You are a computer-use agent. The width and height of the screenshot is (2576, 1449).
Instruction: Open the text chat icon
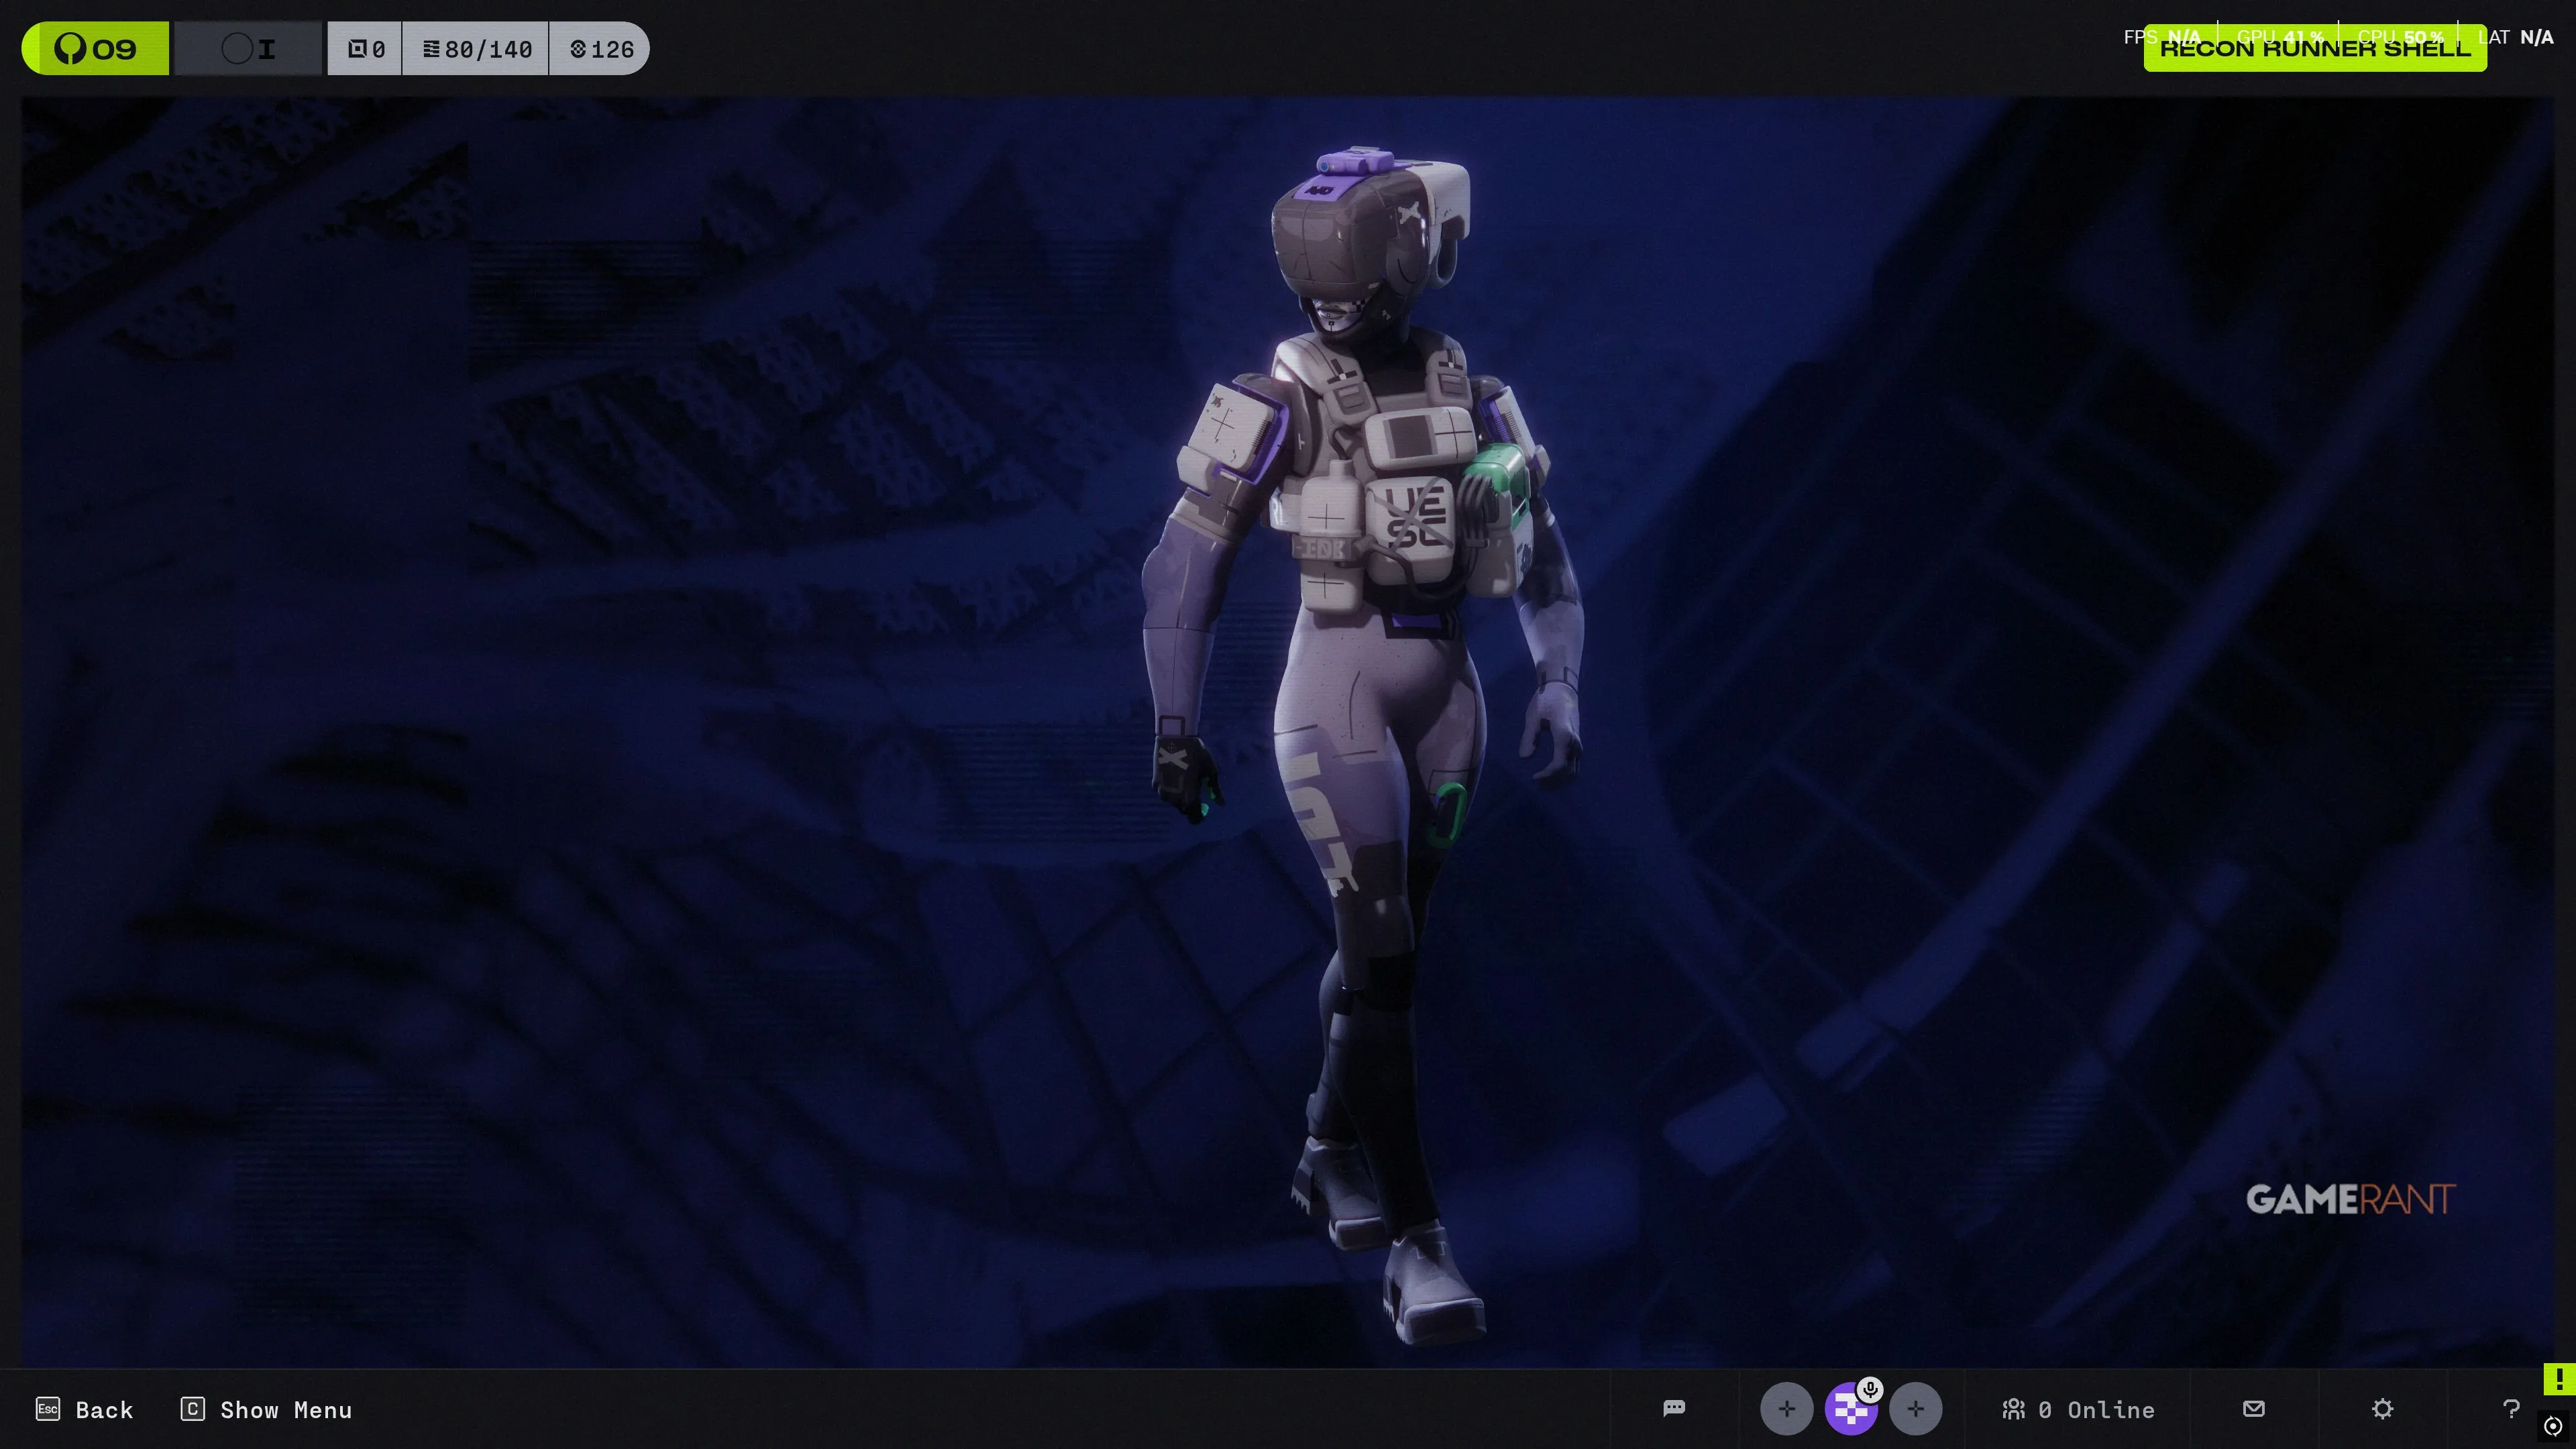tap(1674, 1408)
